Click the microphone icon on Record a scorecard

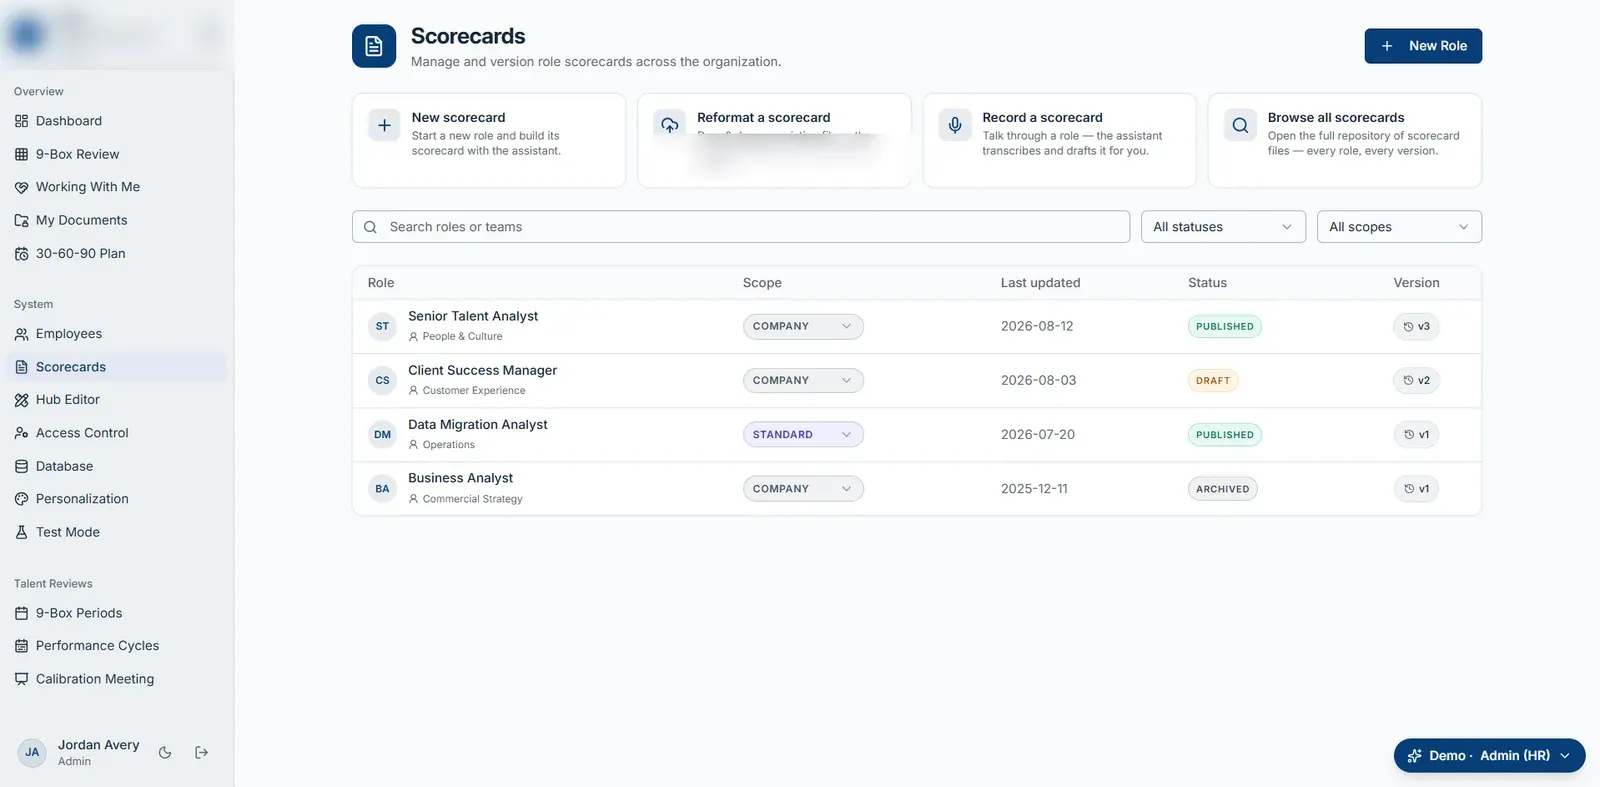point(955,125)
